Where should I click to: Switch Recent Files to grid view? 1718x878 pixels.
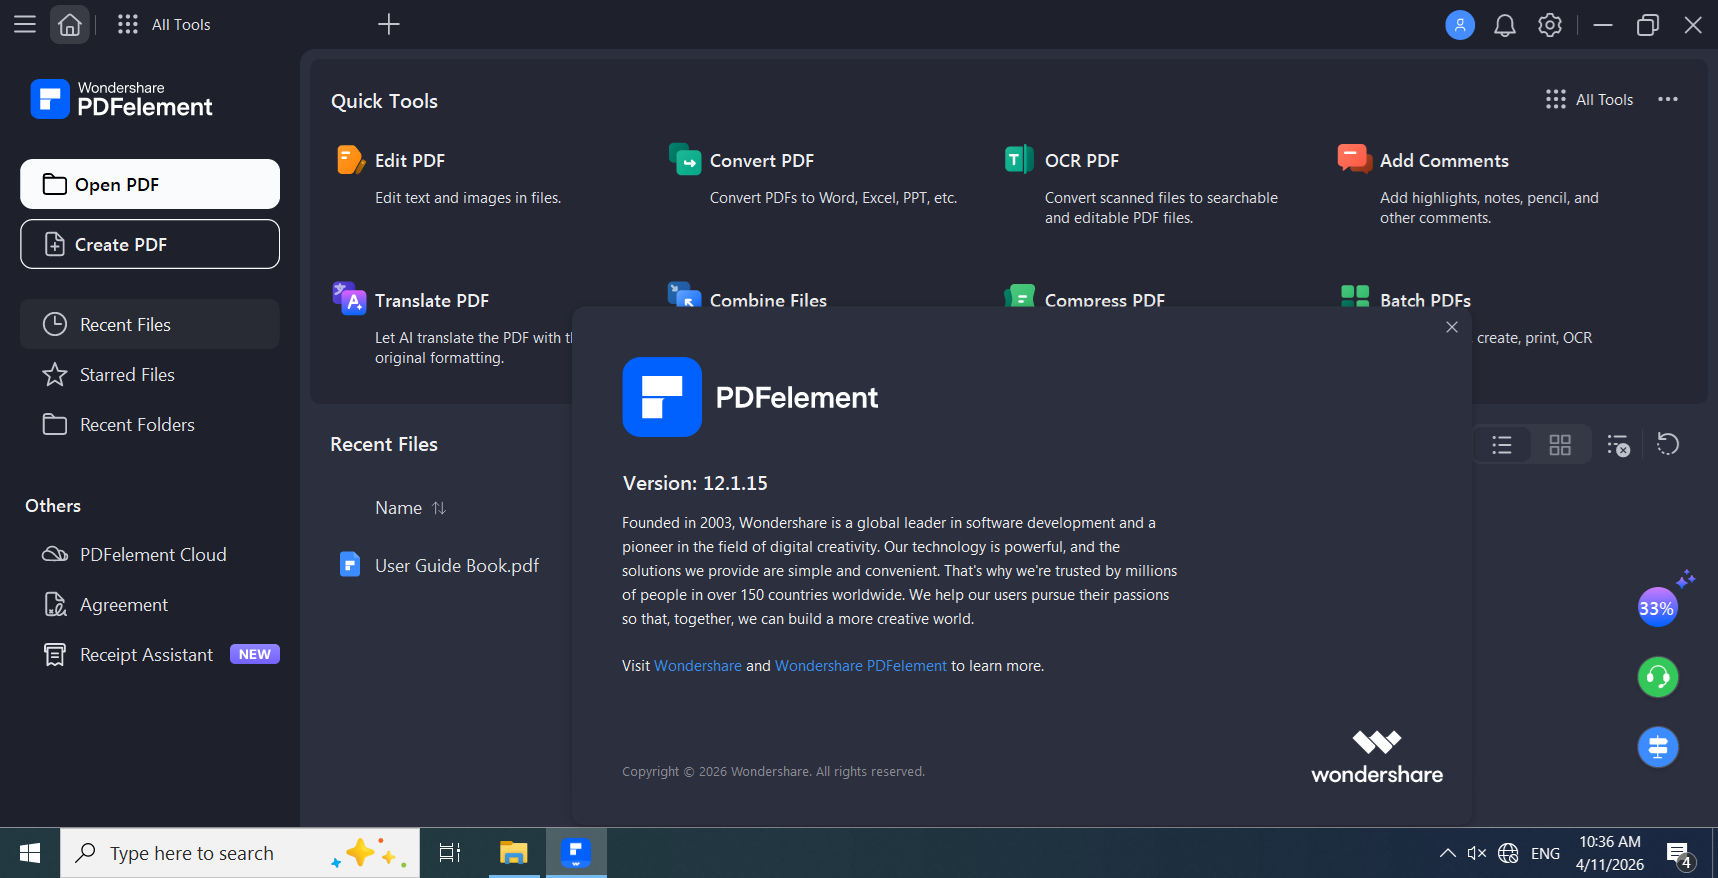pos(1560,445)
